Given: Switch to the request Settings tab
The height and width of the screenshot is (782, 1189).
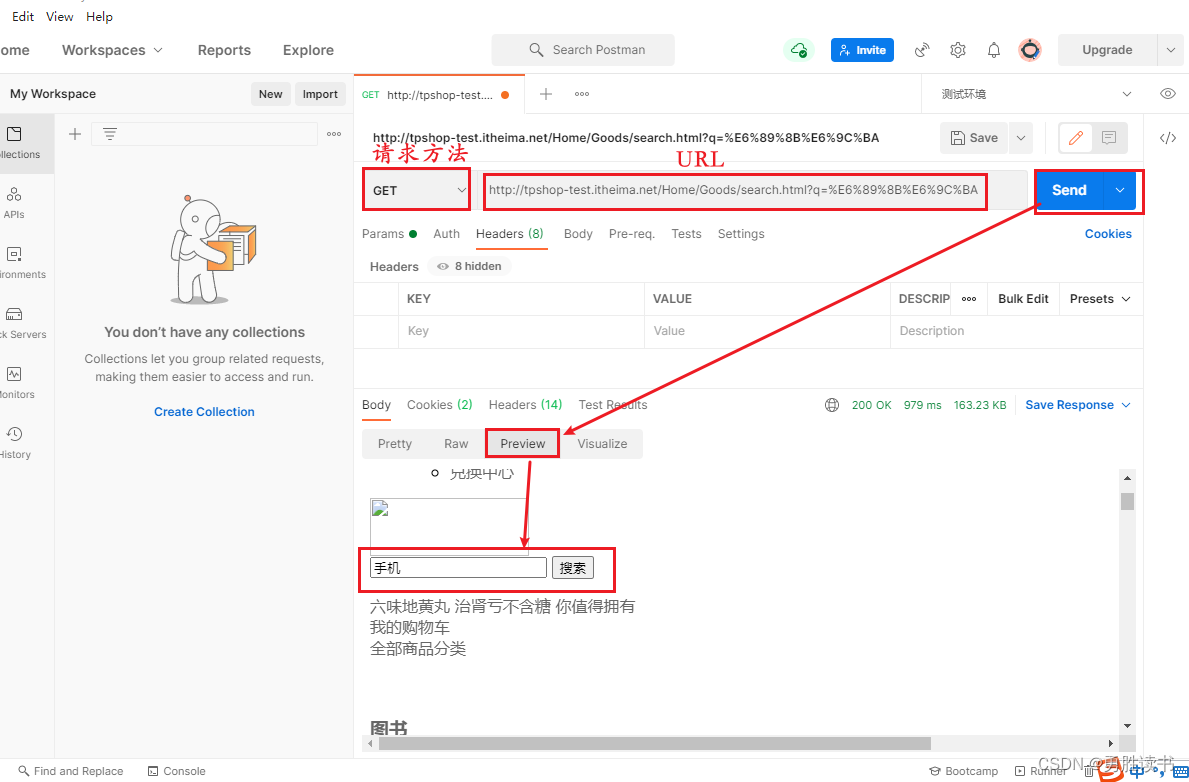Looking at the screenshot, I should coord(741,234).
